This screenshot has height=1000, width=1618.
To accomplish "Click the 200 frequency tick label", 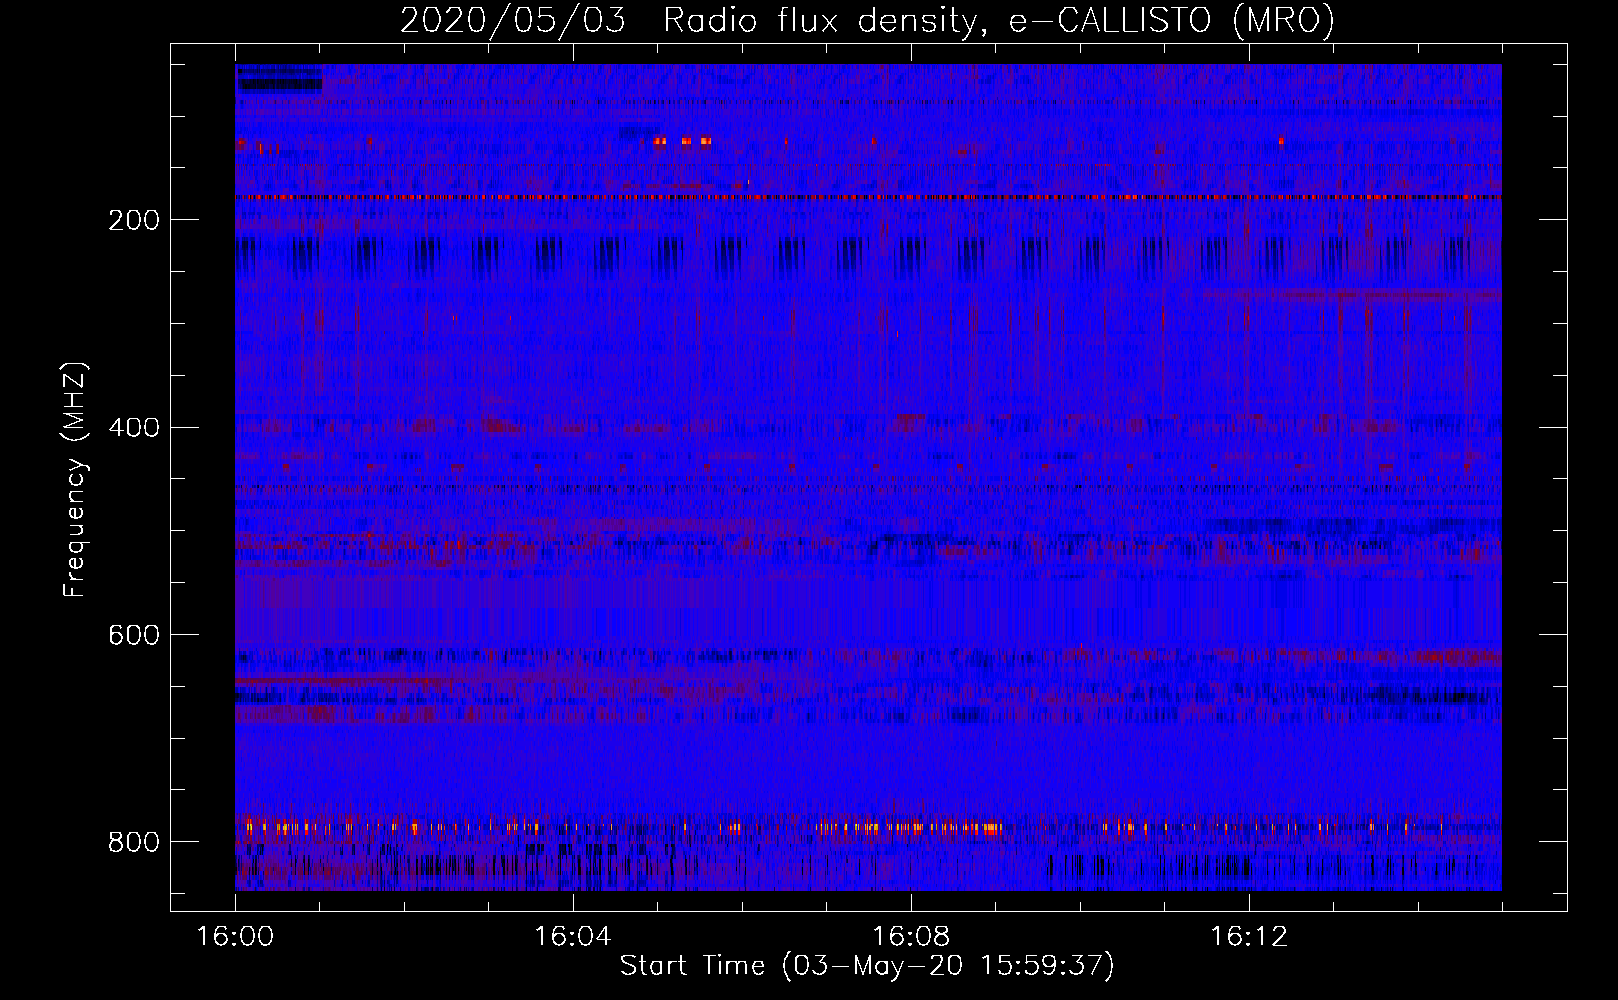I will [134, 220].
